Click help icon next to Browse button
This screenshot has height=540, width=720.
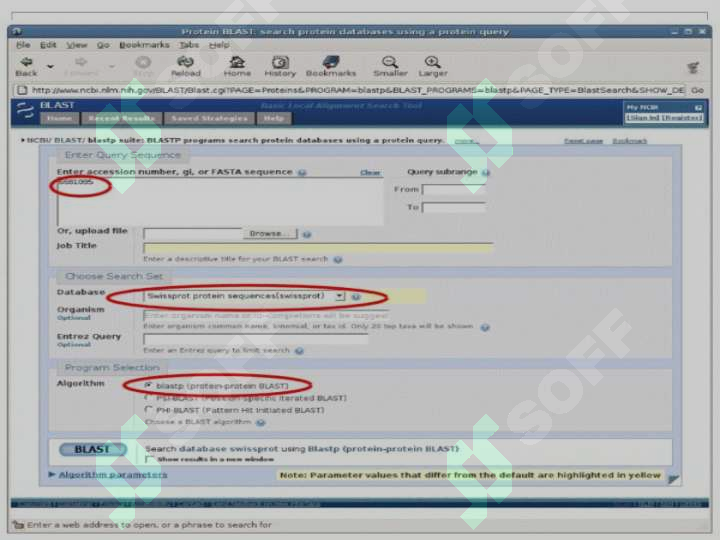tap(307, 235)
